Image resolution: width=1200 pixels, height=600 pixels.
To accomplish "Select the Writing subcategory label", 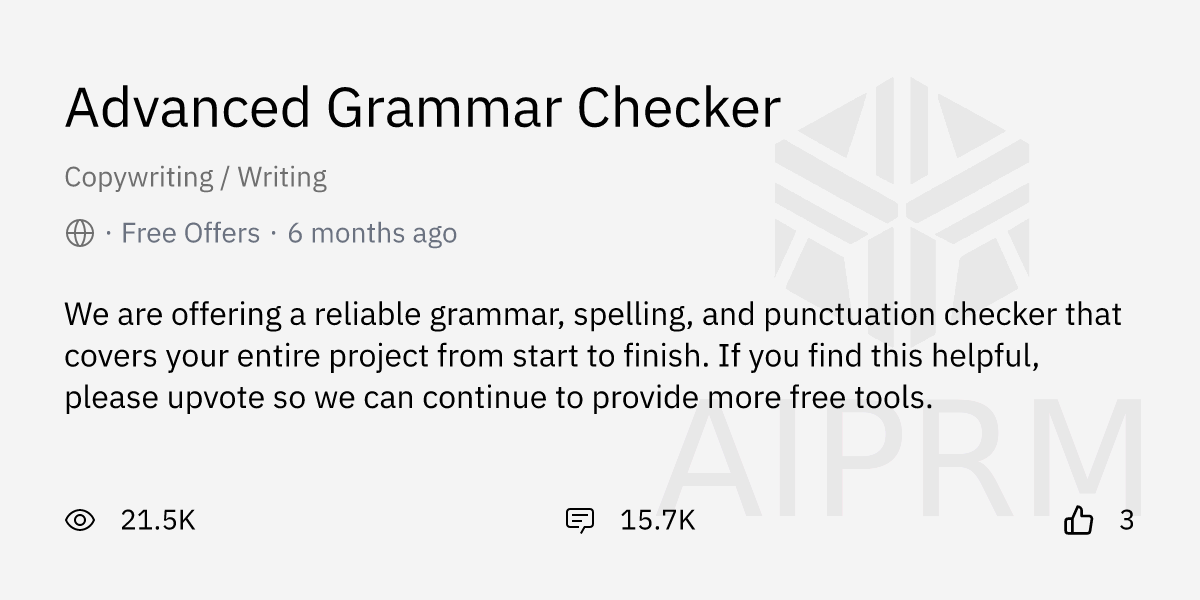I will (x=282, y=178).
